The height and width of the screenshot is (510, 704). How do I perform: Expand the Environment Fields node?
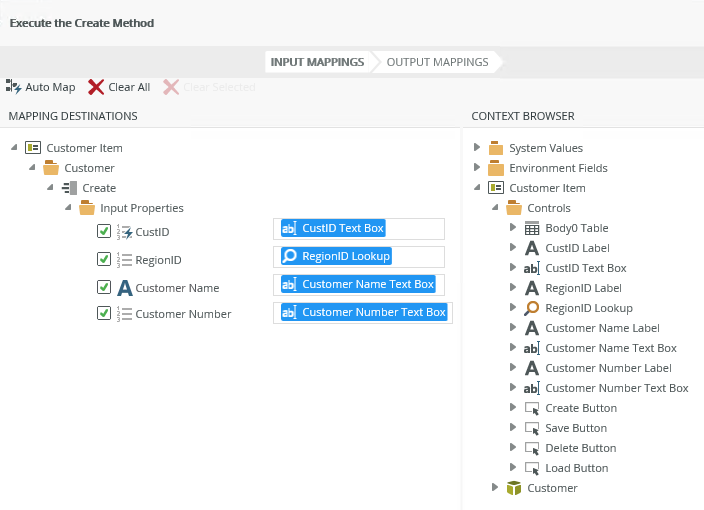coord(477,168)
